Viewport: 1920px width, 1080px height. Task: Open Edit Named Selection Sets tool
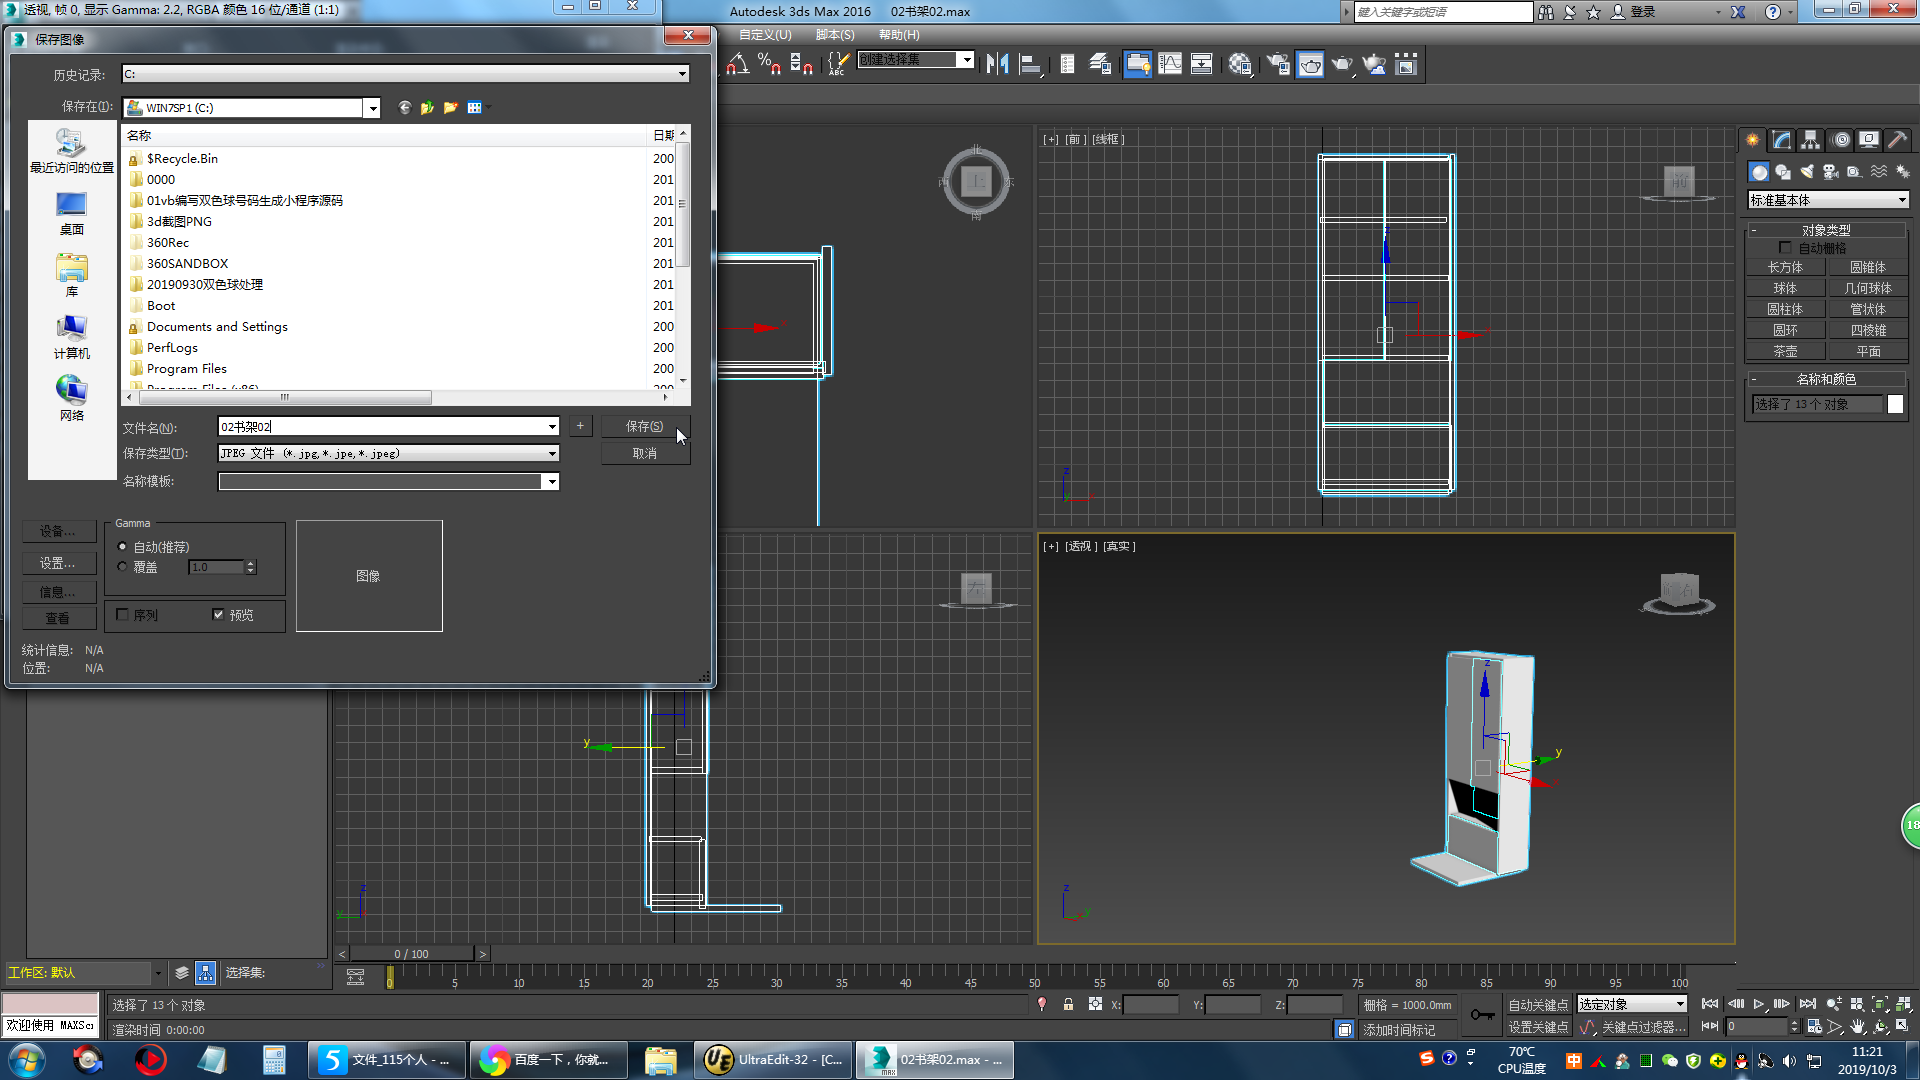click(x=838, y=64)
